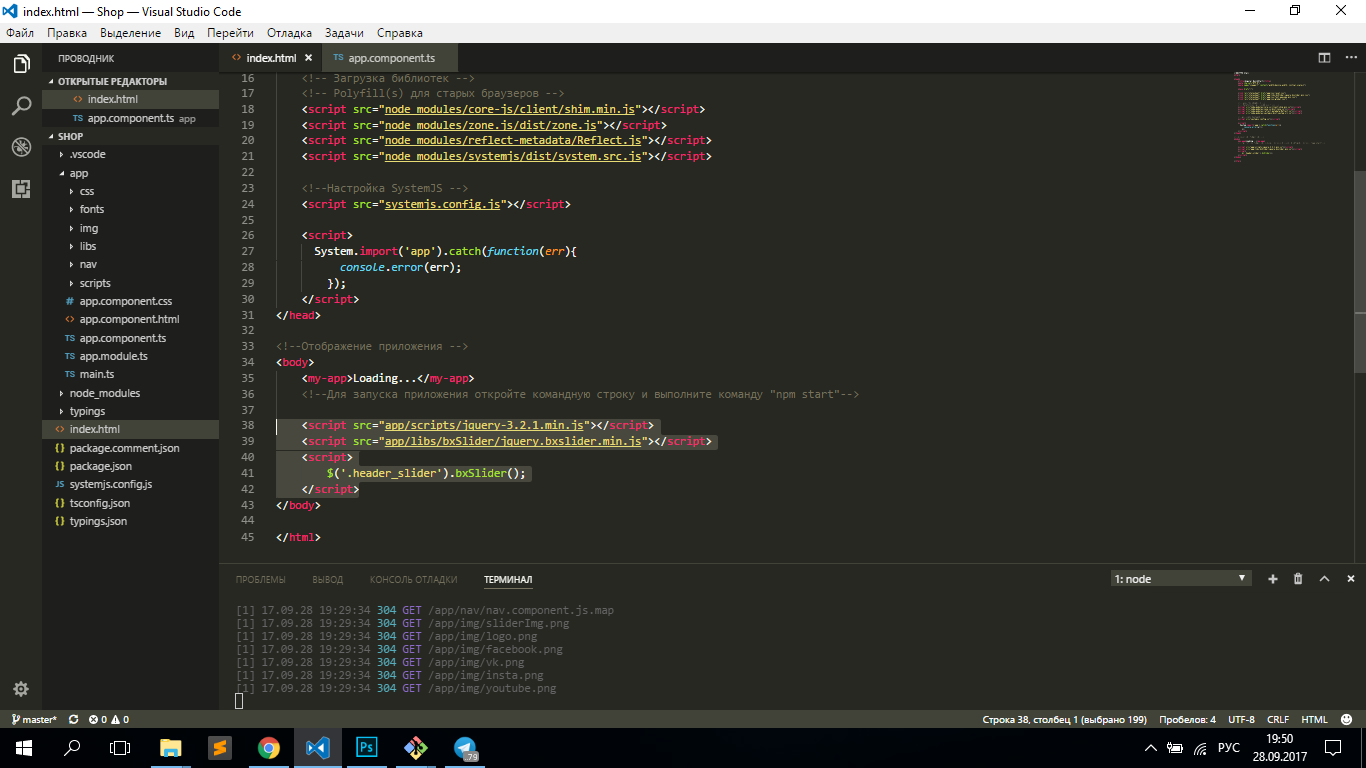Open the Manage gear icon
This screenshot has width=1366, height=768.
point(21,689)
